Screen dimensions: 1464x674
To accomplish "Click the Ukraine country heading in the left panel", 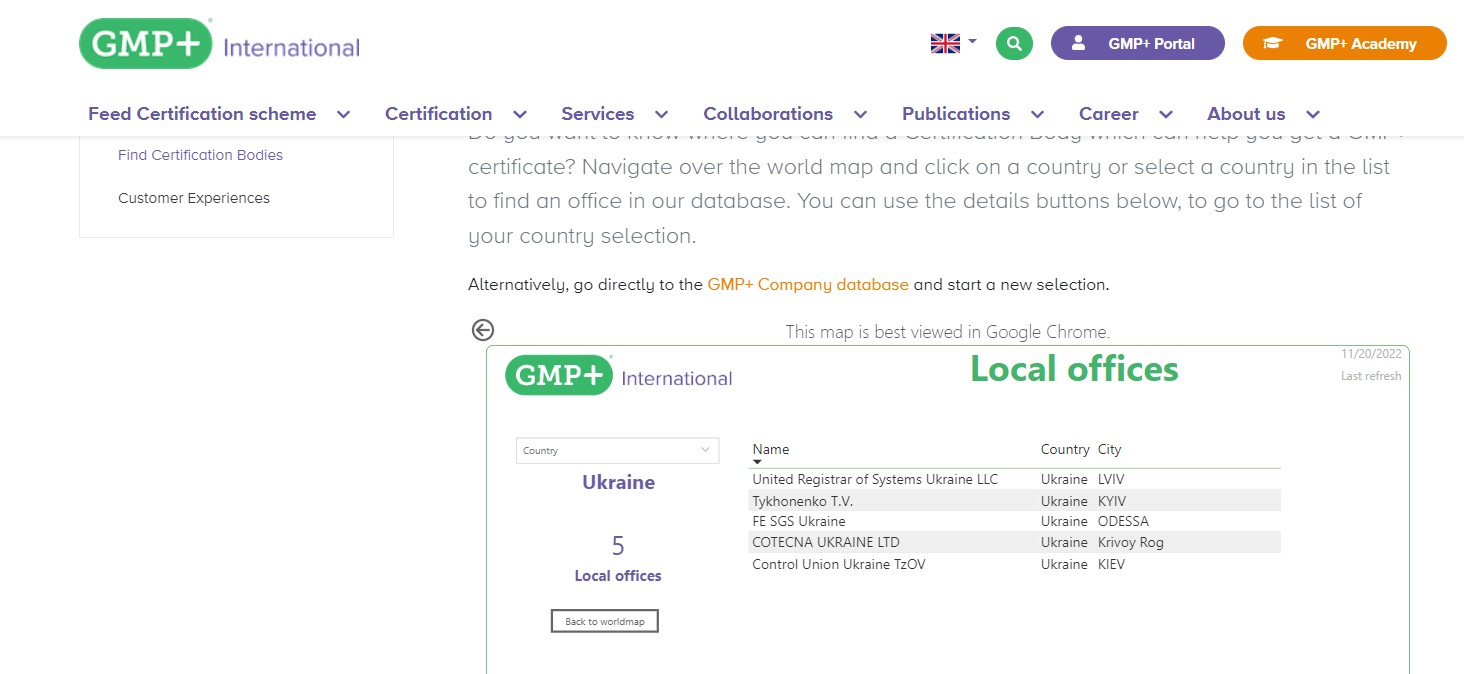I will pos(618,483).
